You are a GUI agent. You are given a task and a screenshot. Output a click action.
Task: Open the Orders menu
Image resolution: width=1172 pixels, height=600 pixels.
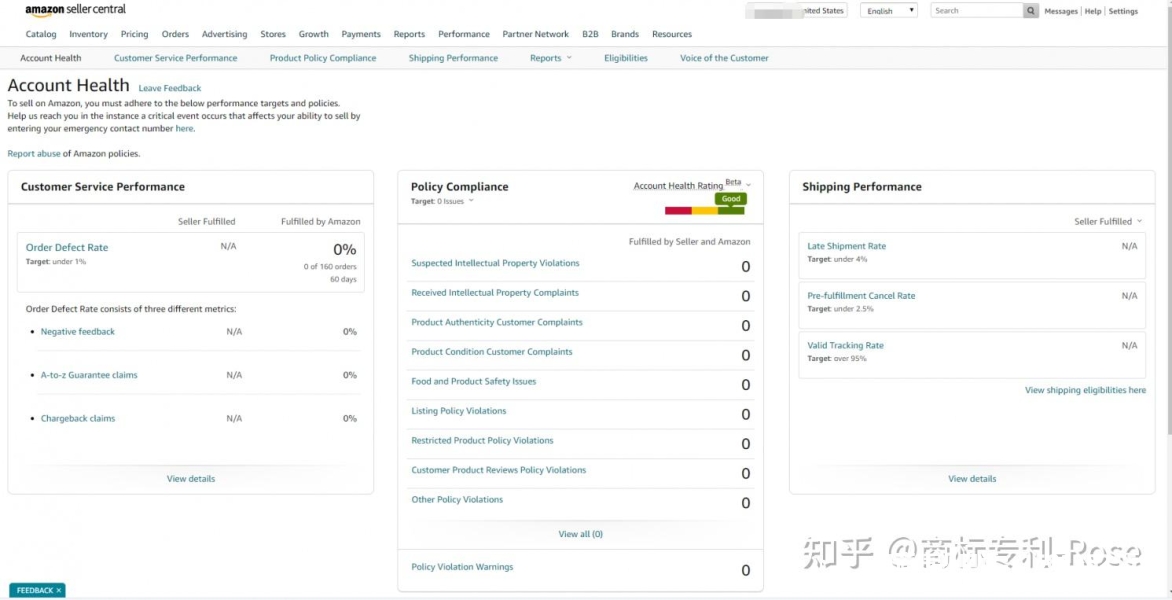pos(176,34)
